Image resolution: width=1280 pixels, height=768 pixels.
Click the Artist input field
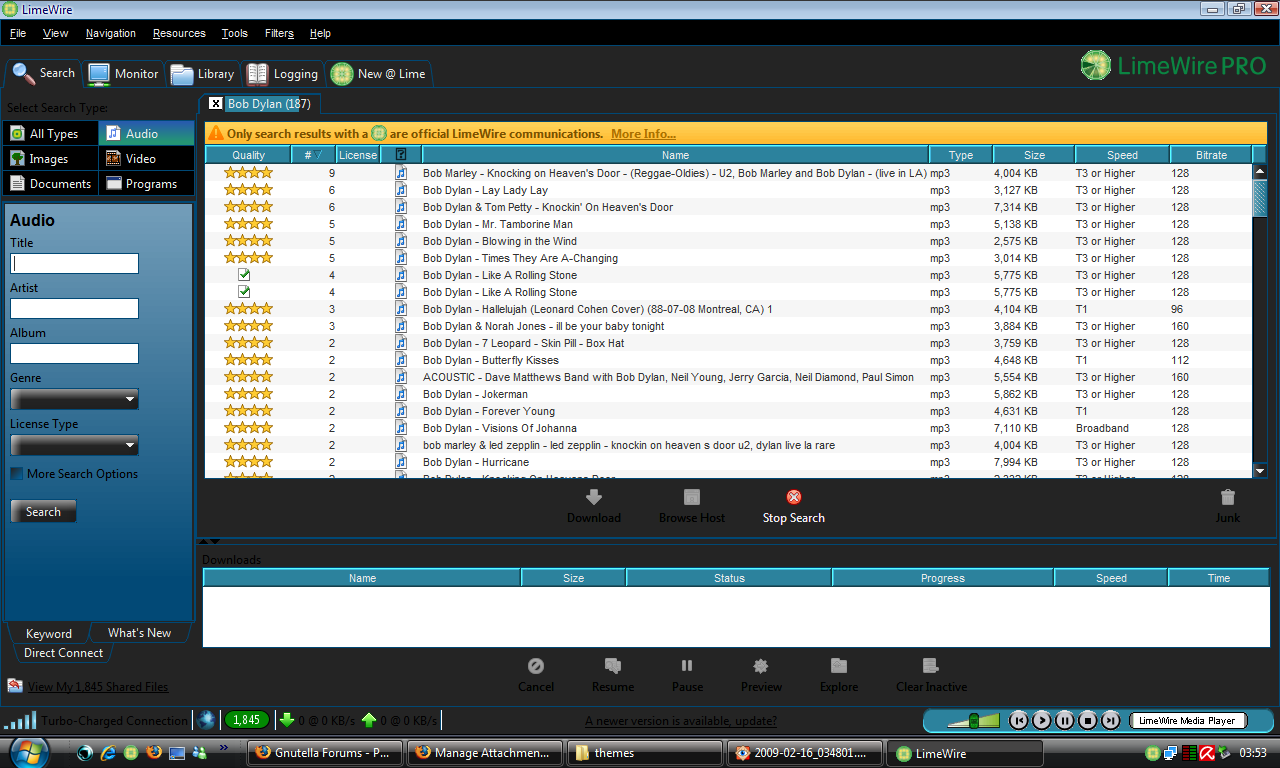click(x=74, y=309)
